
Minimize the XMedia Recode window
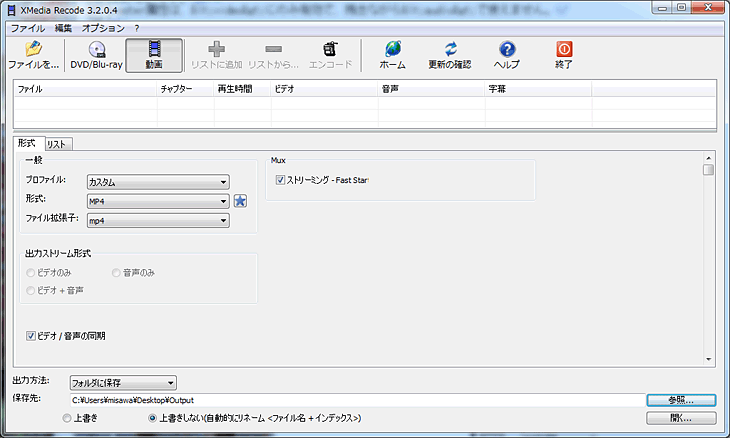(x=662, y=7)
